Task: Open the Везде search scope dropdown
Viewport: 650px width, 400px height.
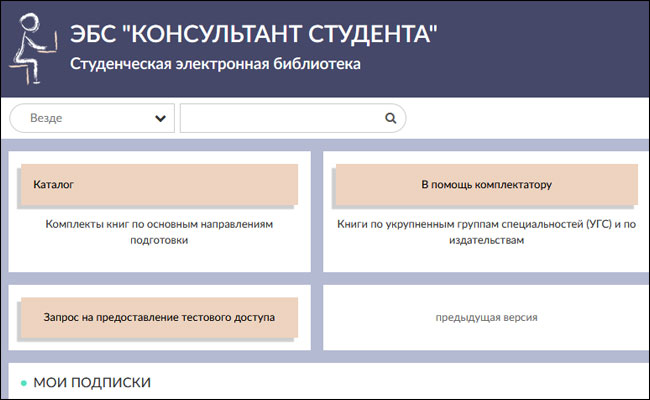Action: (x=92, y=118)
